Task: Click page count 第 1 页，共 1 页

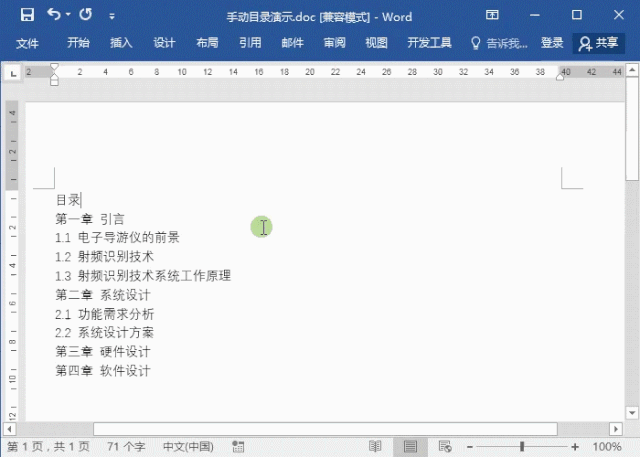Action: pos(48,446)
